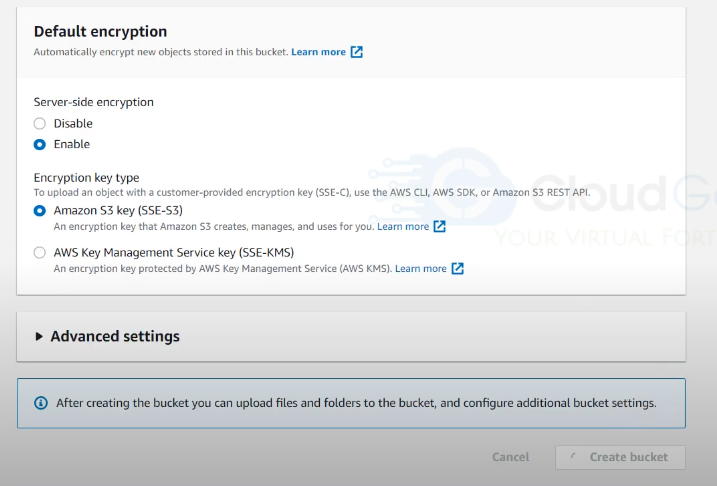Open external link icon beside default encryption Learn more
This screenshot has width=717, height=486.
(357, 52)
